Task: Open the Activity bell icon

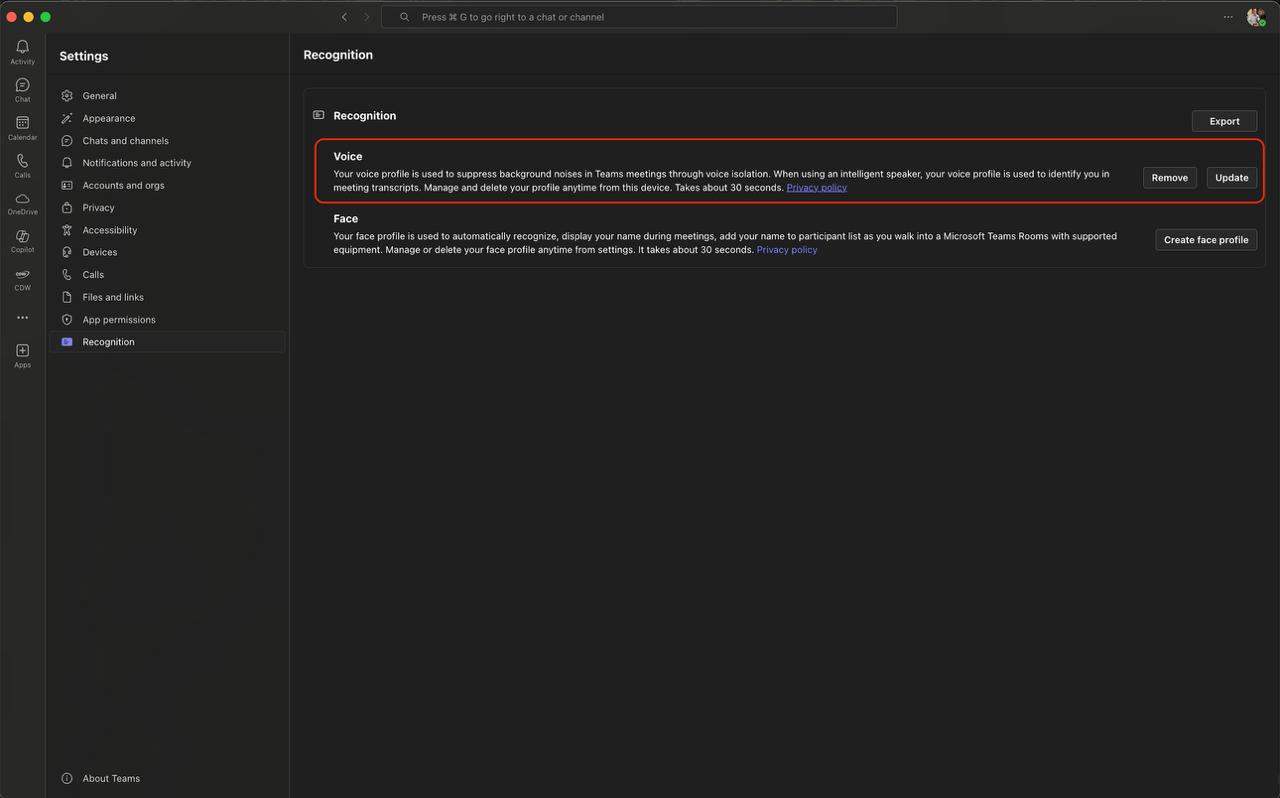Action: click(x=22, y=48)
